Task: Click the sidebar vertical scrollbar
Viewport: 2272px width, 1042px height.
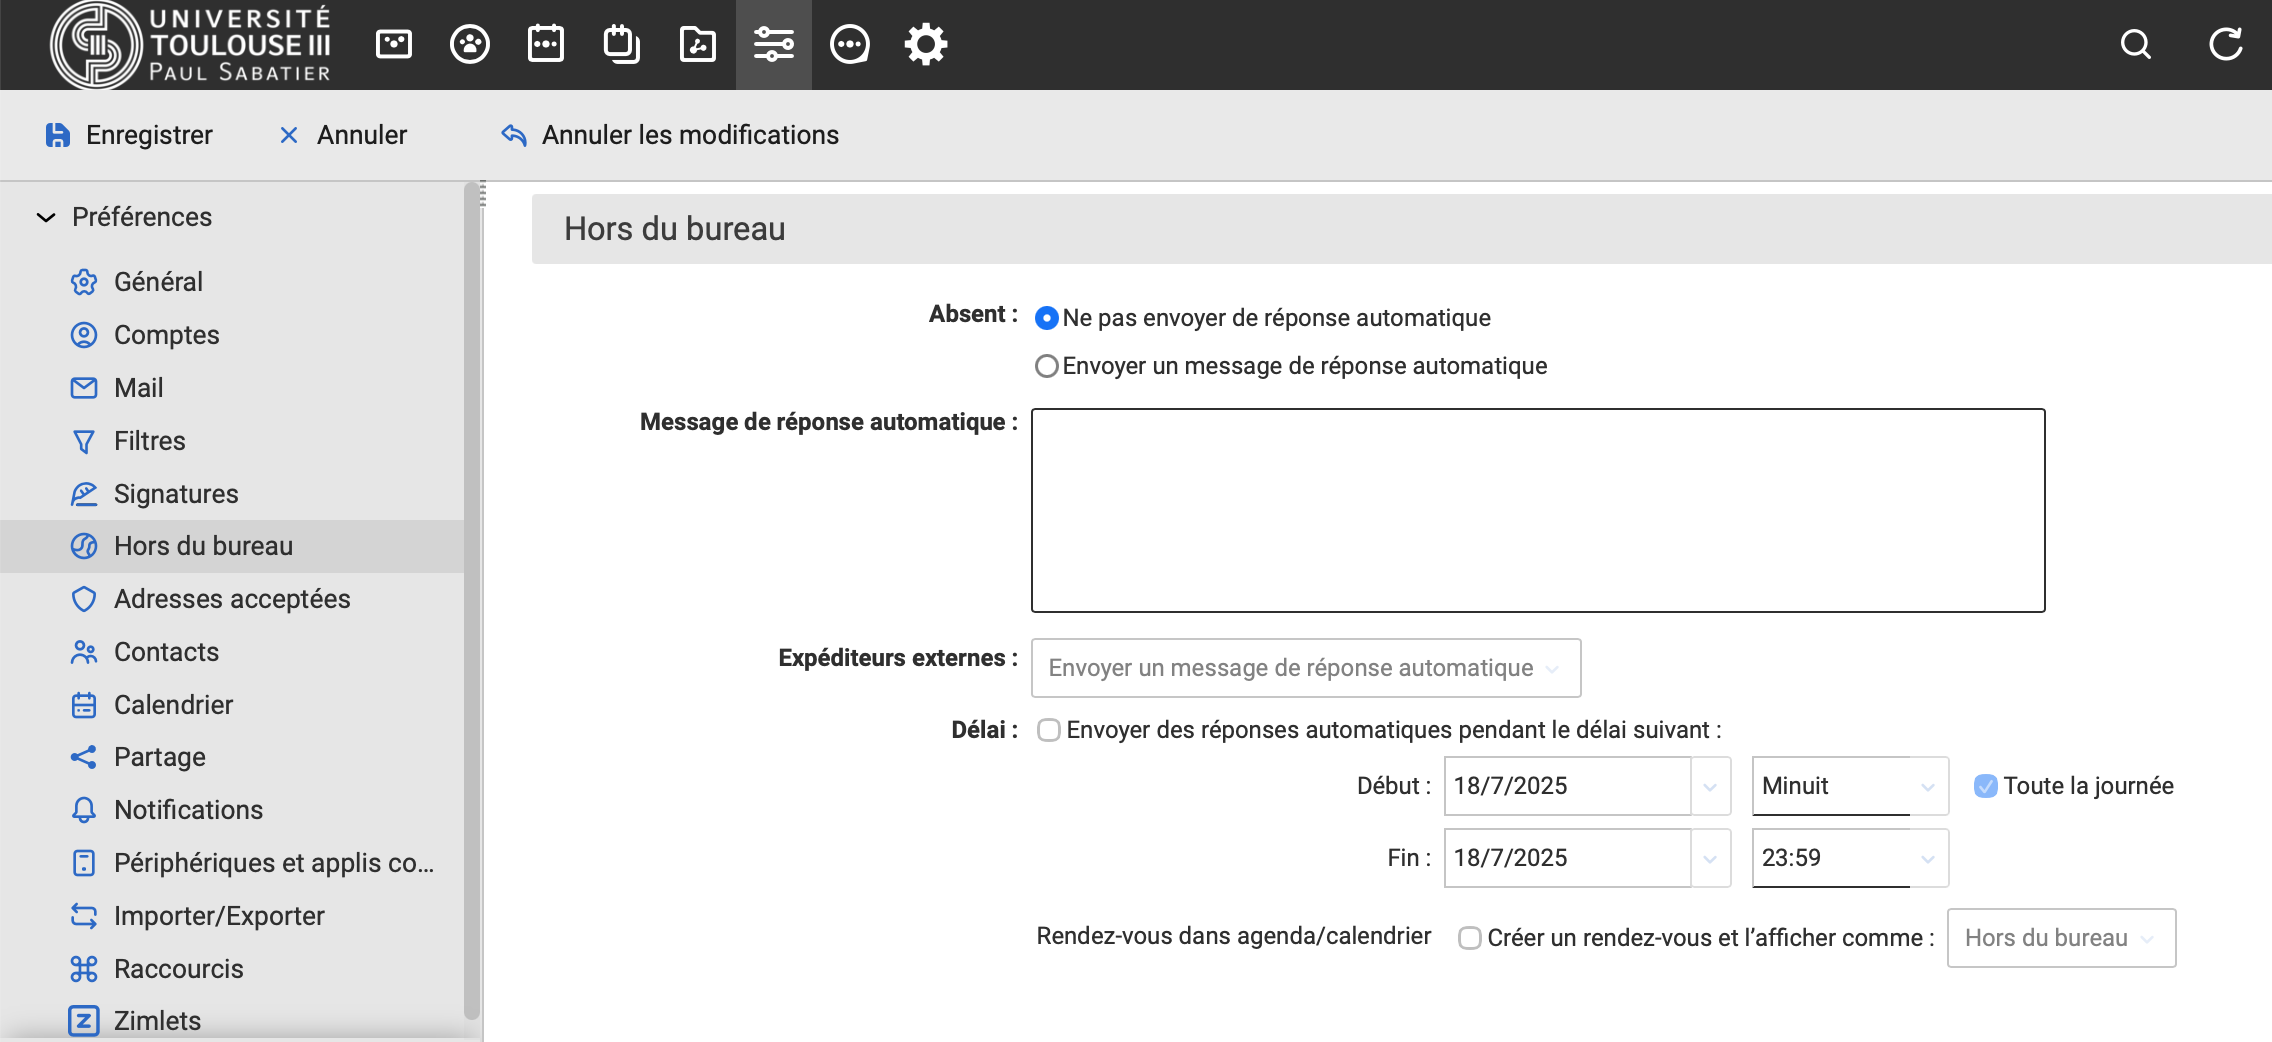Action: (472, 600)
